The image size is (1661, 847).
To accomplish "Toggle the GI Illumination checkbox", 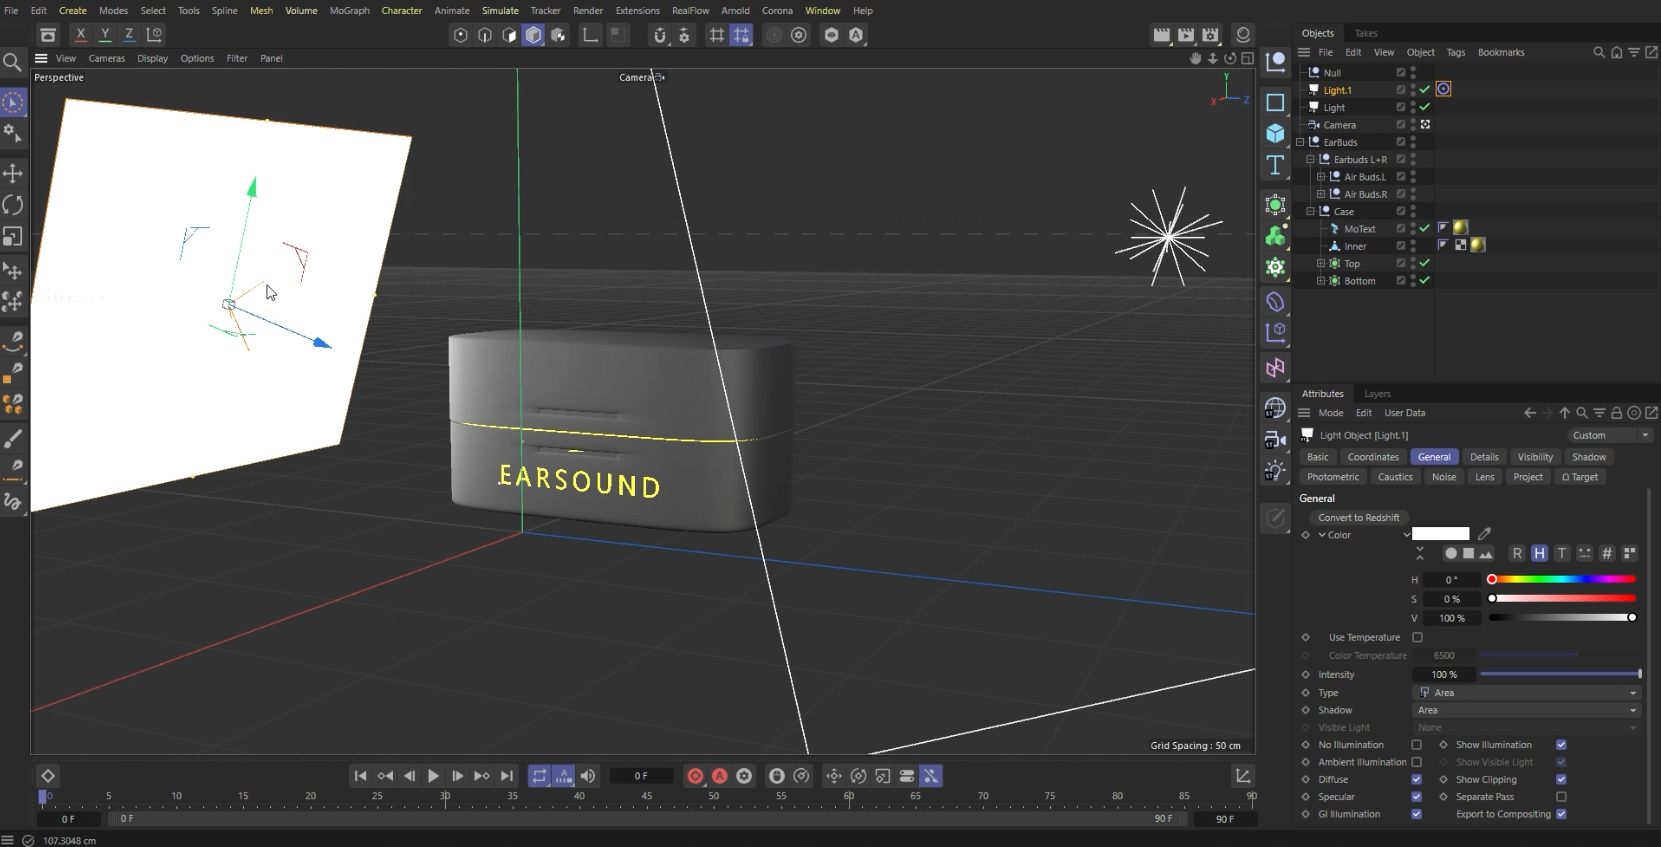I will tap(1416, 814).
